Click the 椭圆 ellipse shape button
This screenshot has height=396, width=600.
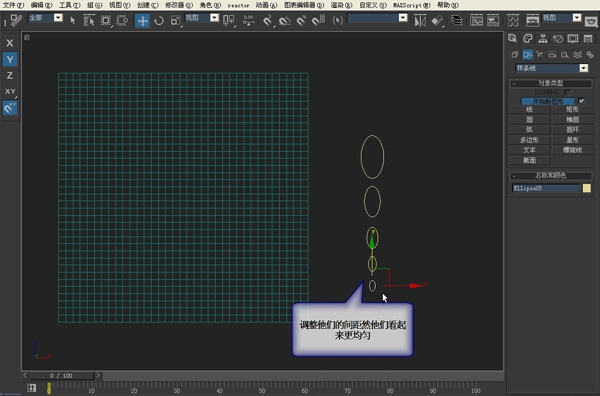[x=572, y=120]
